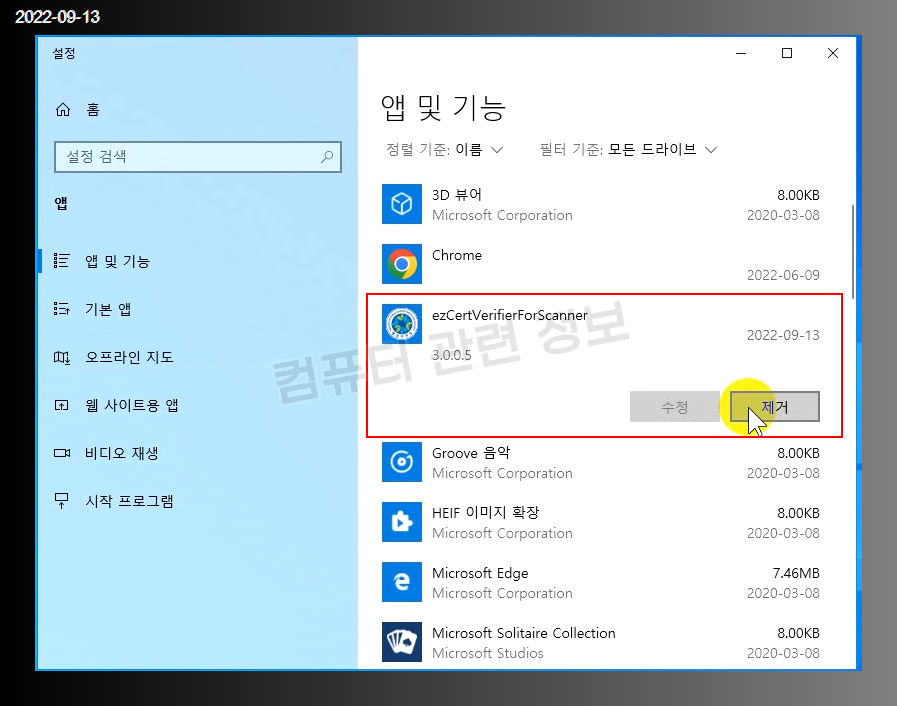This screenshot has height=706, width=897.
Task: Minimize the 설정 window
Action: click(x=741, y=53)
